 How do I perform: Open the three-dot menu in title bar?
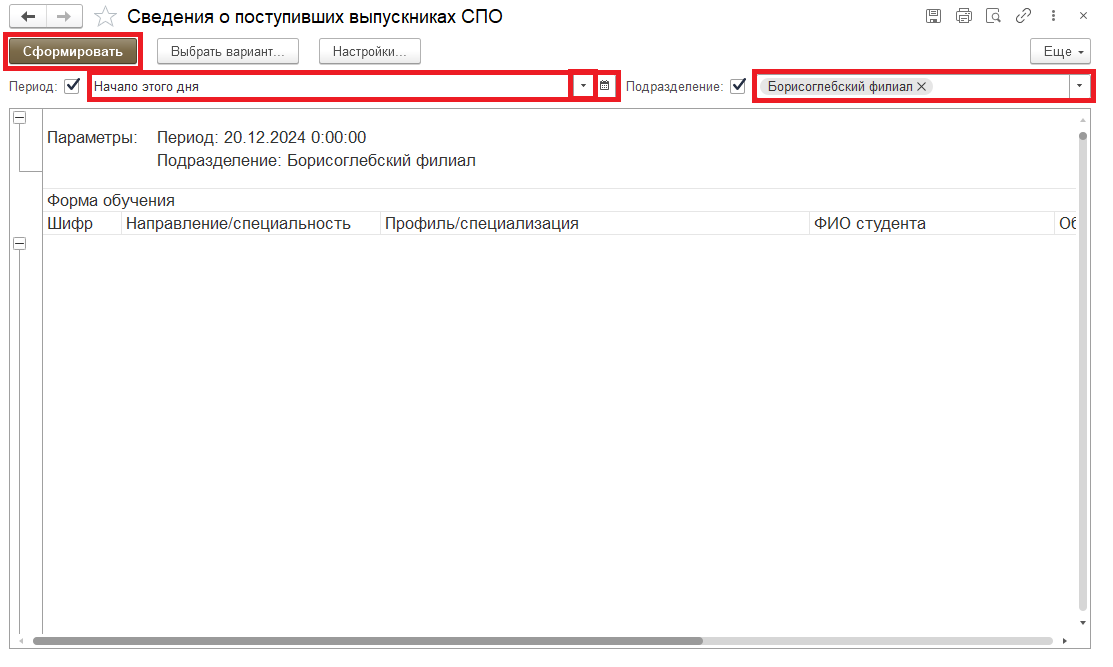pos(1054,16)
